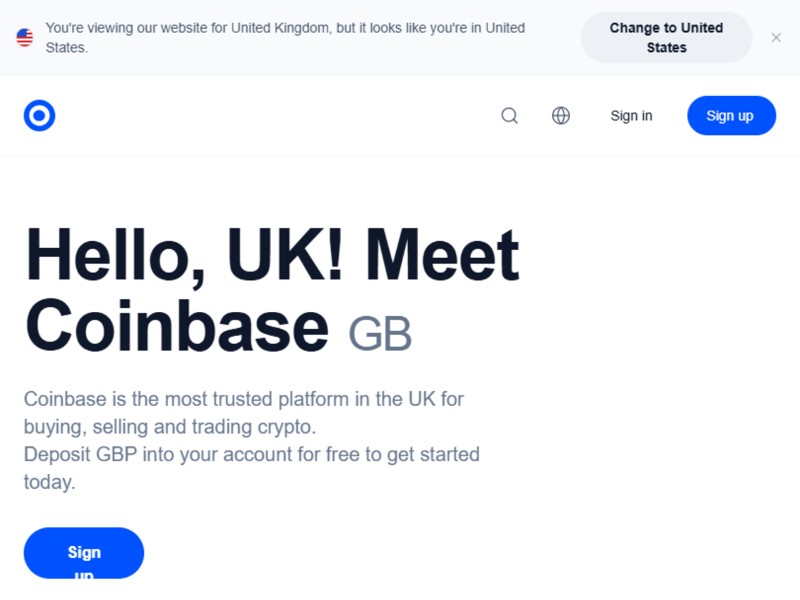The width and height of the screenshot is (800, 600).
Task: Click the Coinbase logo icon
Action: click(39, 116)
